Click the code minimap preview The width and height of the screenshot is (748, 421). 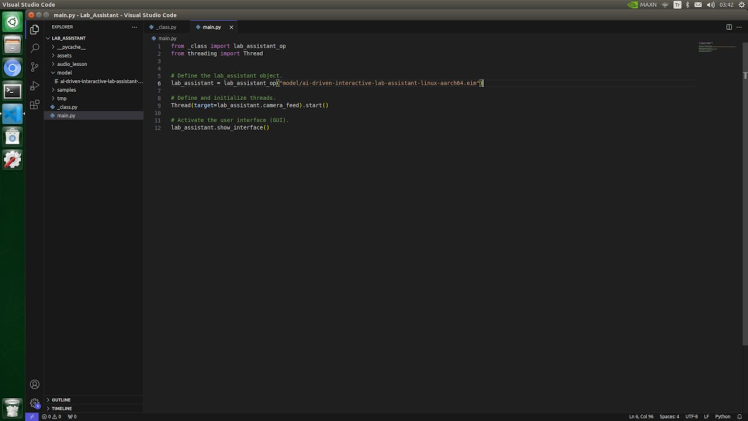(x=706, y=46)
